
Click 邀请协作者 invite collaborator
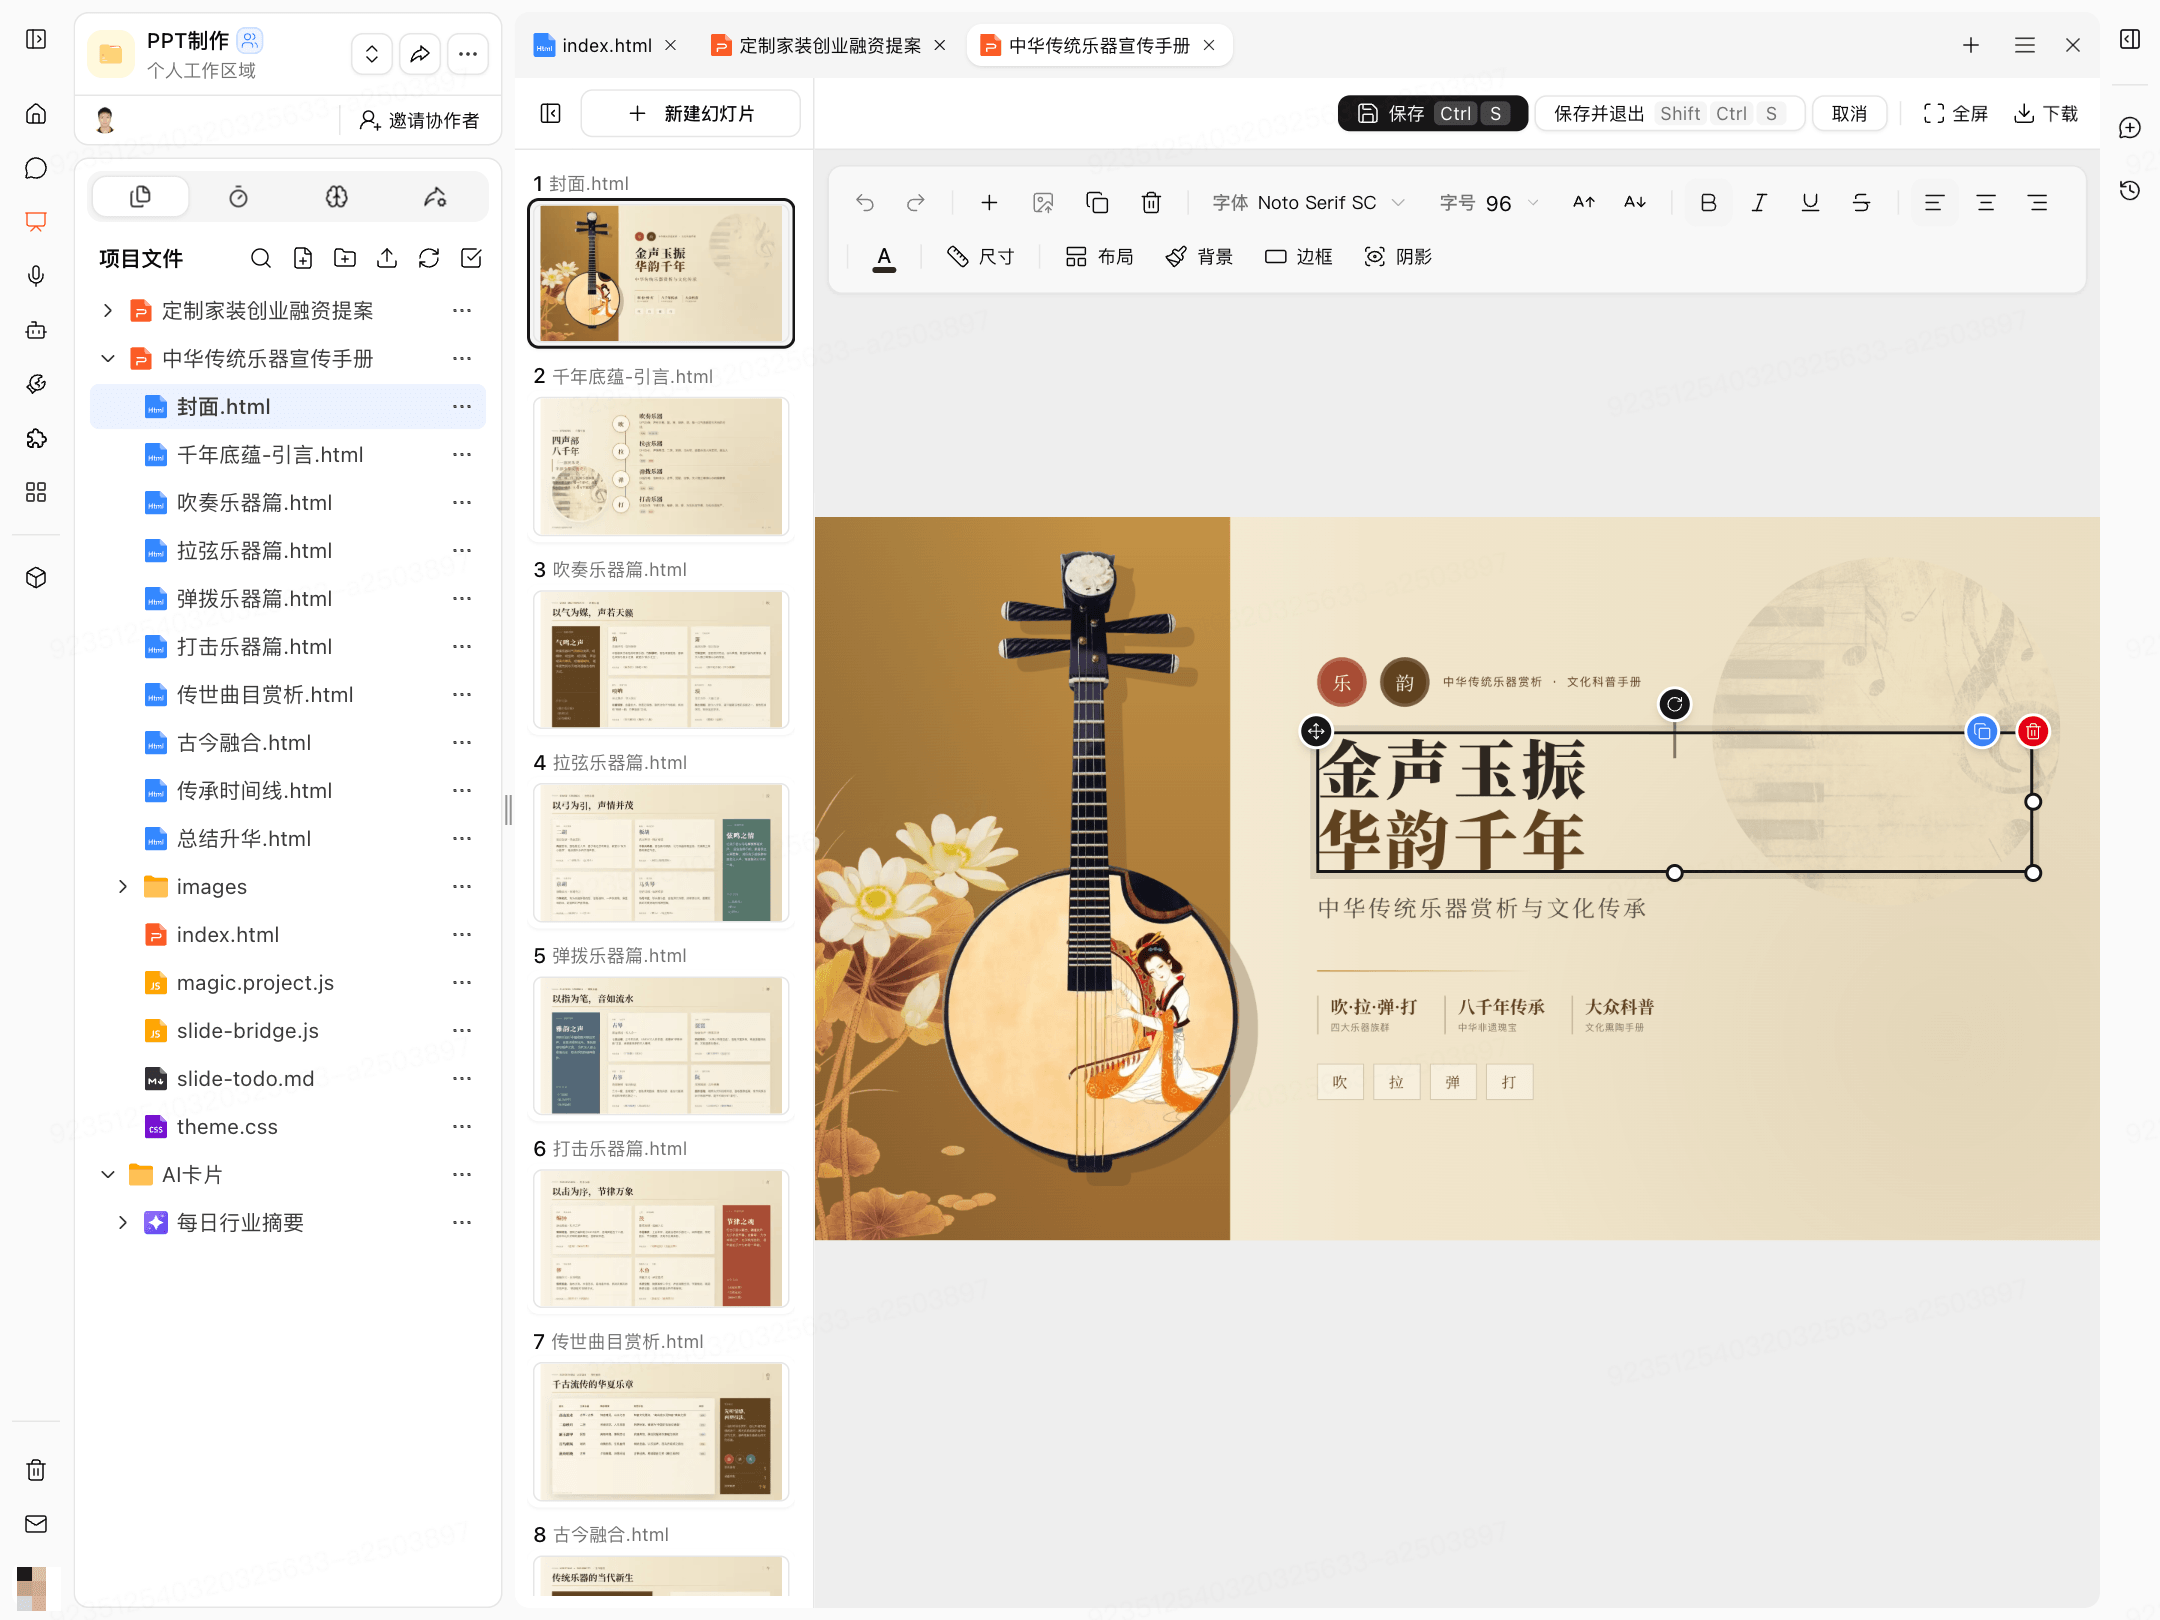(x=419, y=120)
